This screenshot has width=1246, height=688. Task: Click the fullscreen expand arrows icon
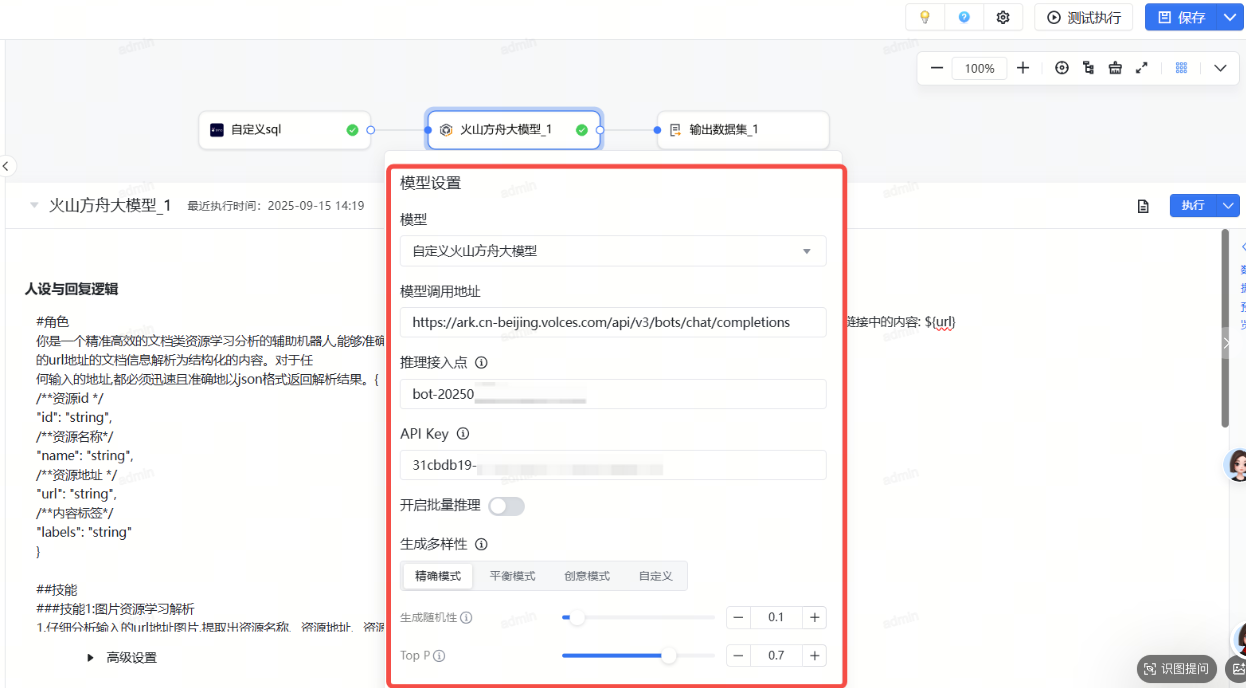pyautogui.click(x=1141, y=68)
